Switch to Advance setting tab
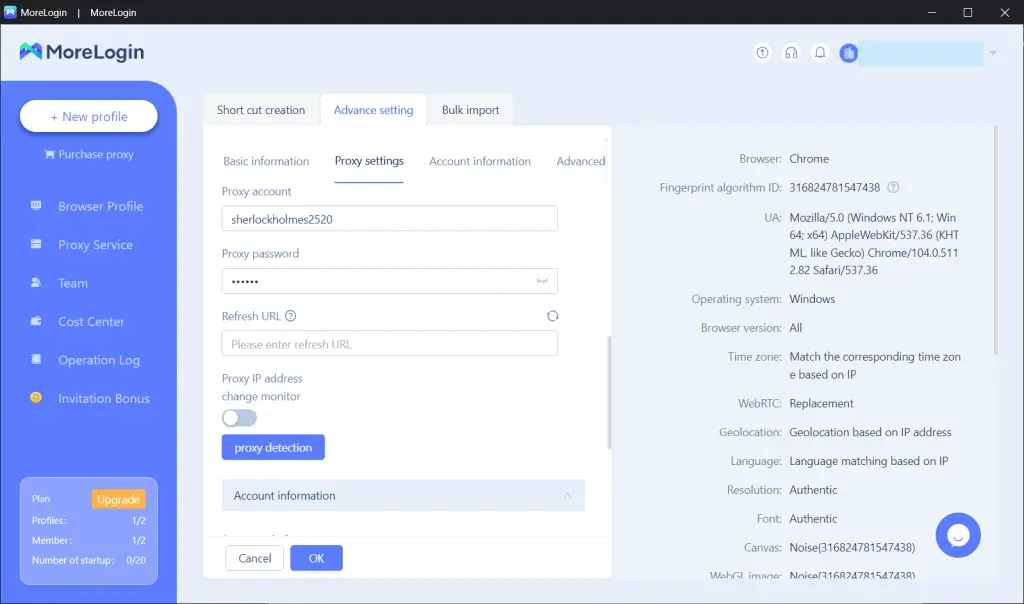This screenshot has width=1024, height=604. [x=374, y=110]
